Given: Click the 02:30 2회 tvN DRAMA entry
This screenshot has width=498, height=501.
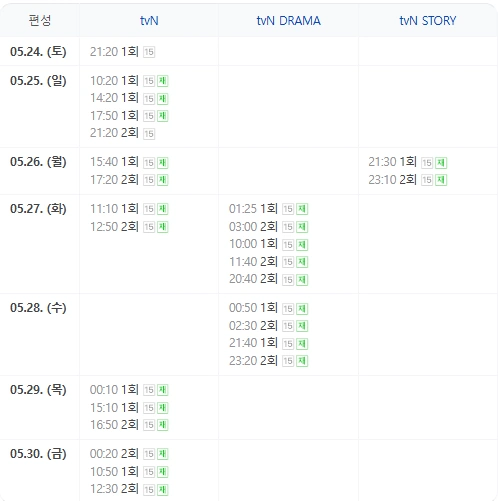Looking at the screenshot, I should click(x=253, y=326).
